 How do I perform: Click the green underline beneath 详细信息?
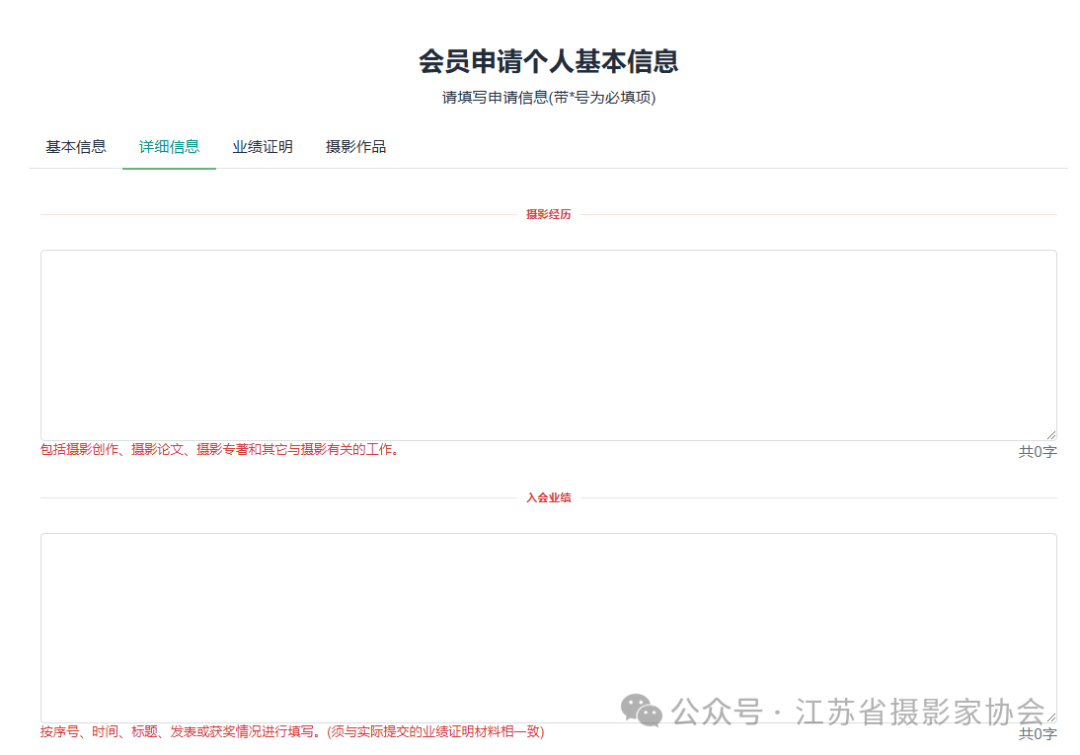tap(169, 168)
